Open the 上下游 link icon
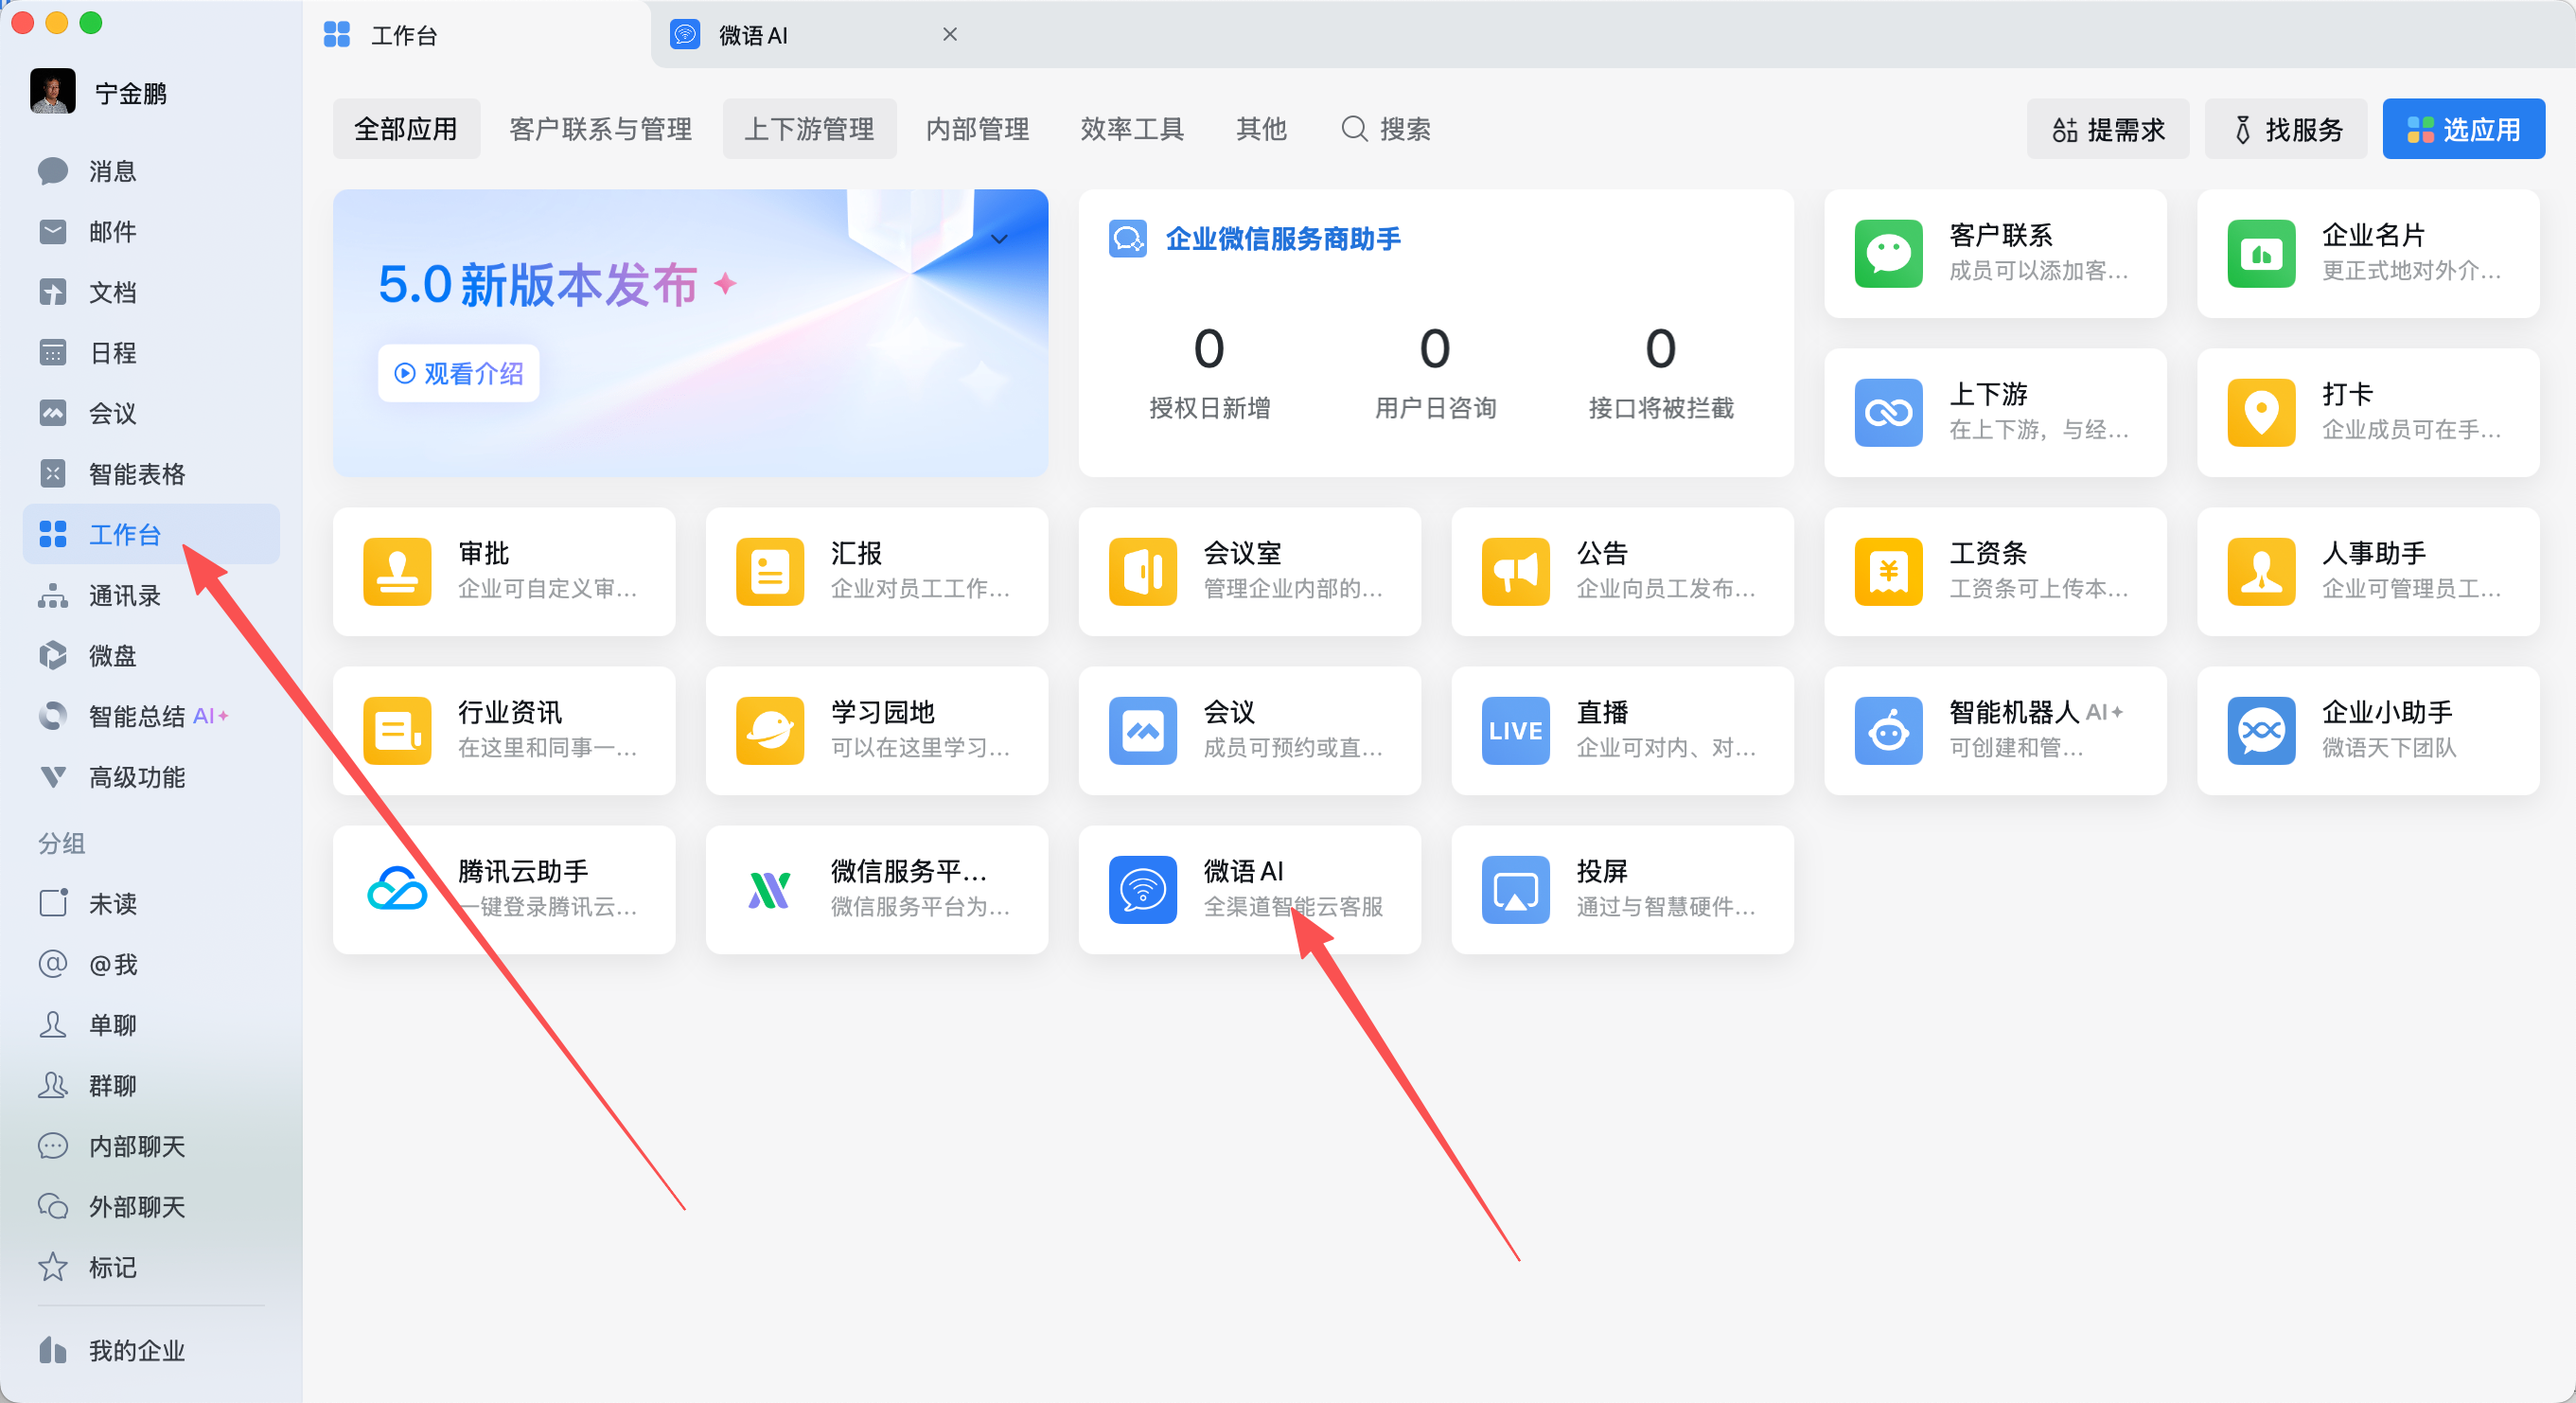This screenshot has height=1403, width=2576. click(x=1889, y=412)
